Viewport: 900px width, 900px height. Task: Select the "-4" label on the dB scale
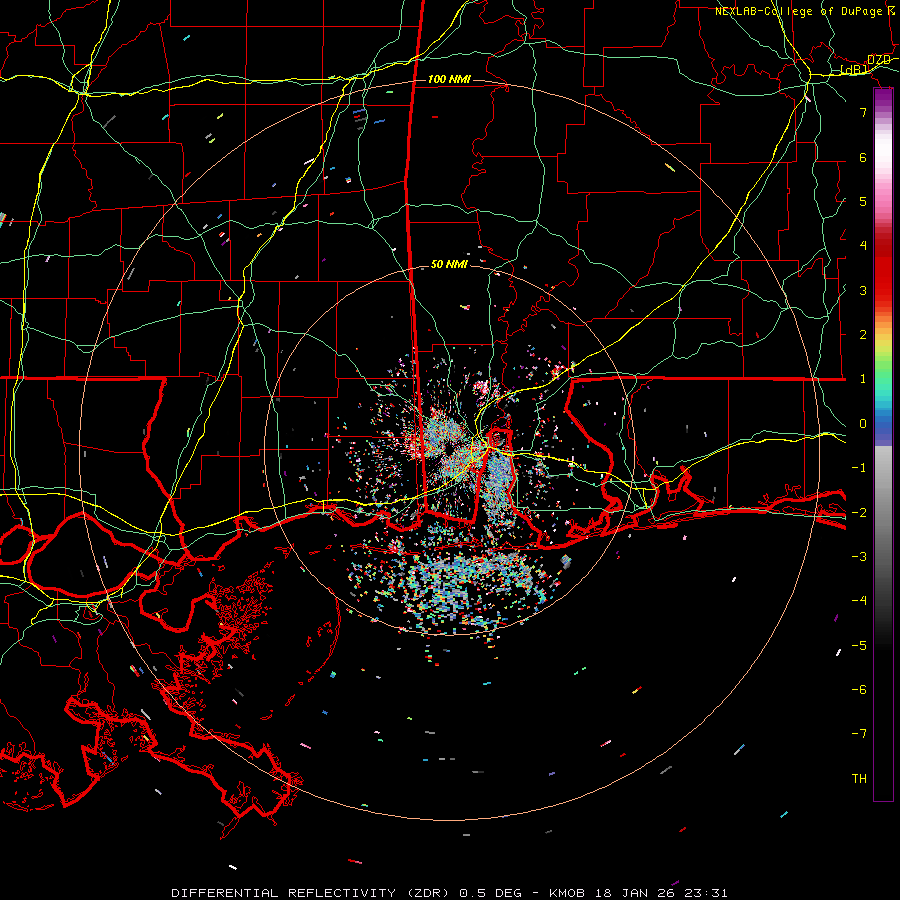[859, 601]
